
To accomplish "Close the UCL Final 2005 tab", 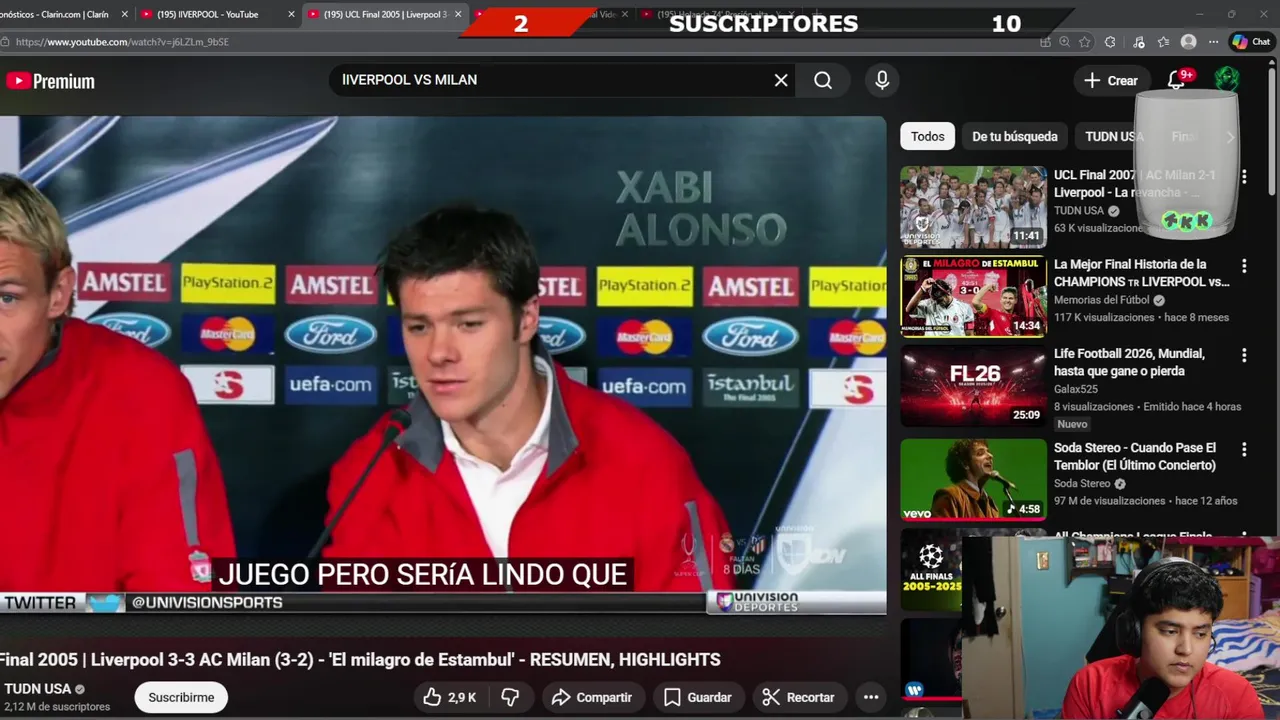I will (x=456, y=15).
